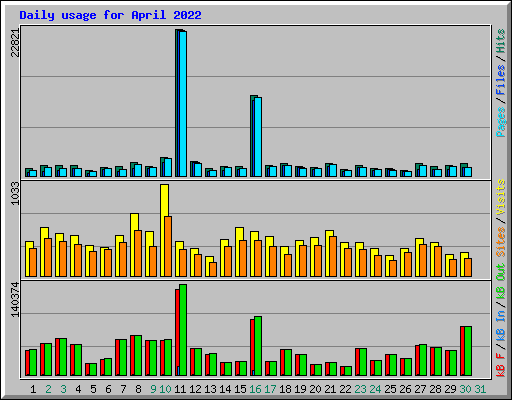Click day 5 on the x-axis

point(93,389)
